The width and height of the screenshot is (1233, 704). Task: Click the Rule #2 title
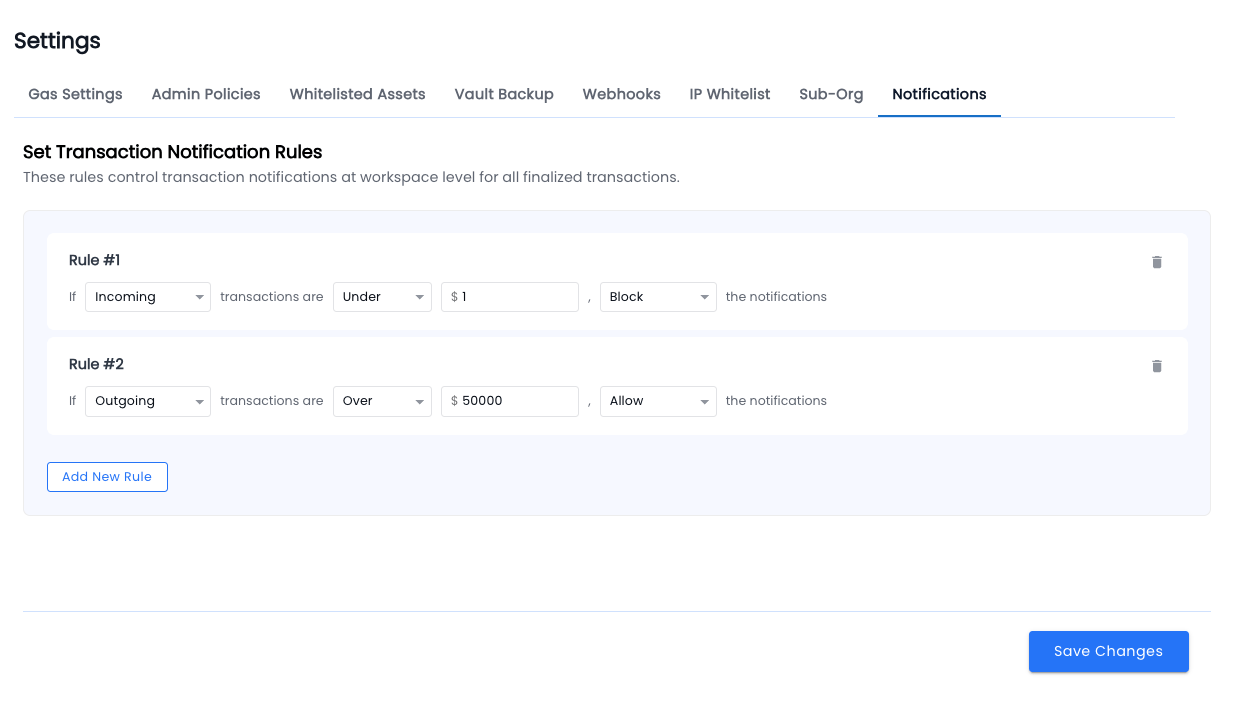(96, 364)
